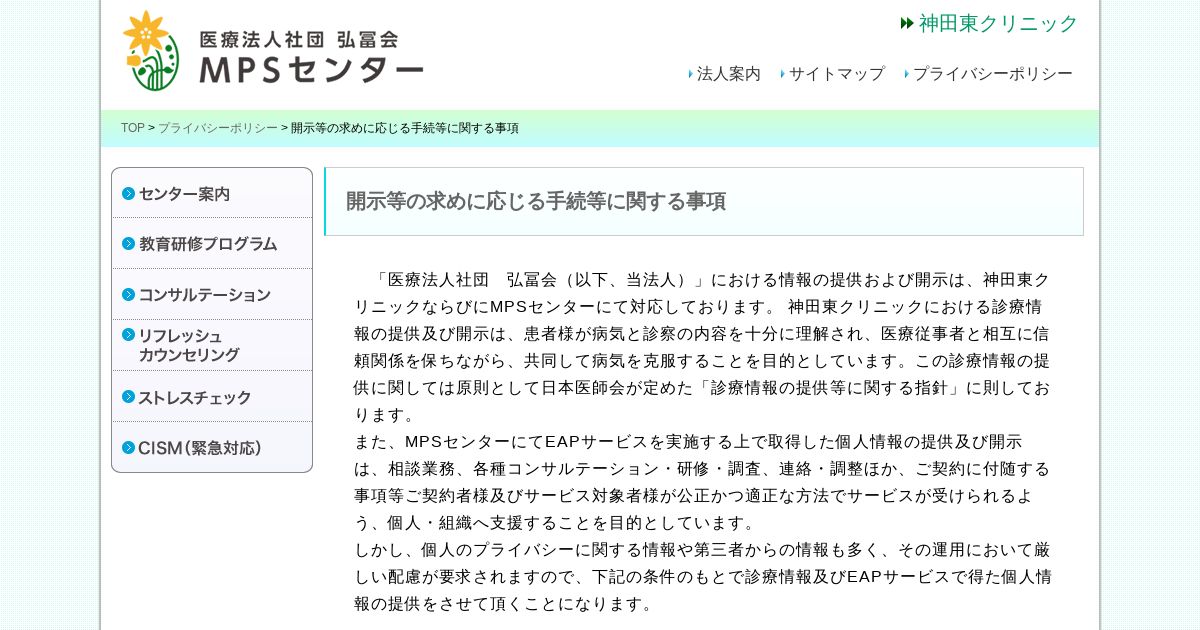
Task: Open 法人案内 in the top navigation
Action: (728, 74)
